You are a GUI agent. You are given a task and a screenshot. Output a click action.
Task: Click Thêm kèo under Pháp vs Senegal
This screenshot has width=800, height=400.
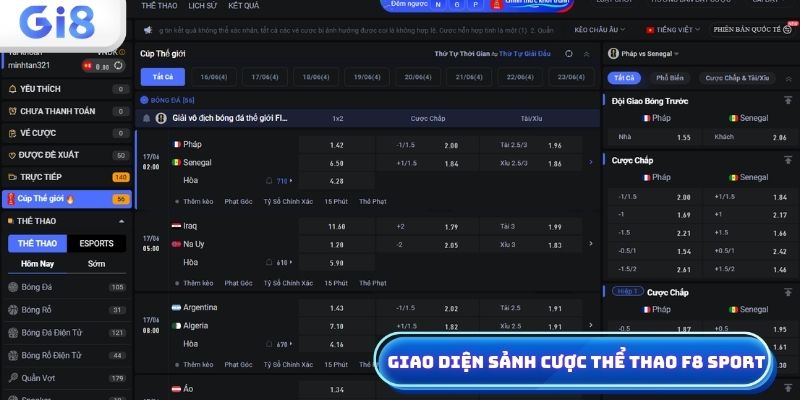click(198, 202)
